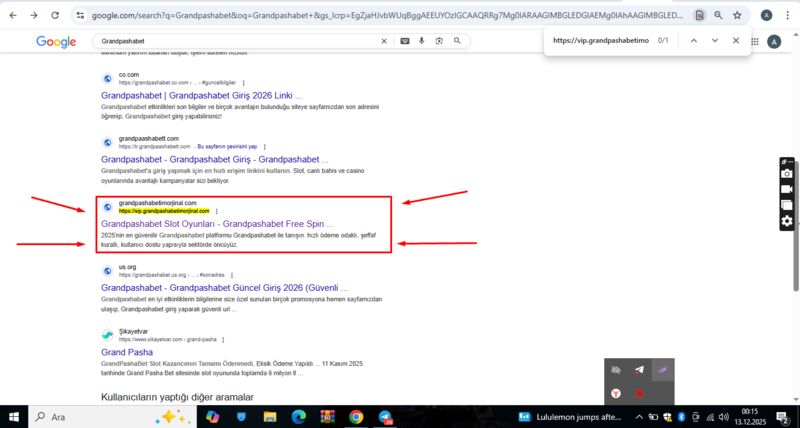800x428 pixels.
Task: Start voice search with the microphone
Action: pyautogui.click(x=421, y=41)
